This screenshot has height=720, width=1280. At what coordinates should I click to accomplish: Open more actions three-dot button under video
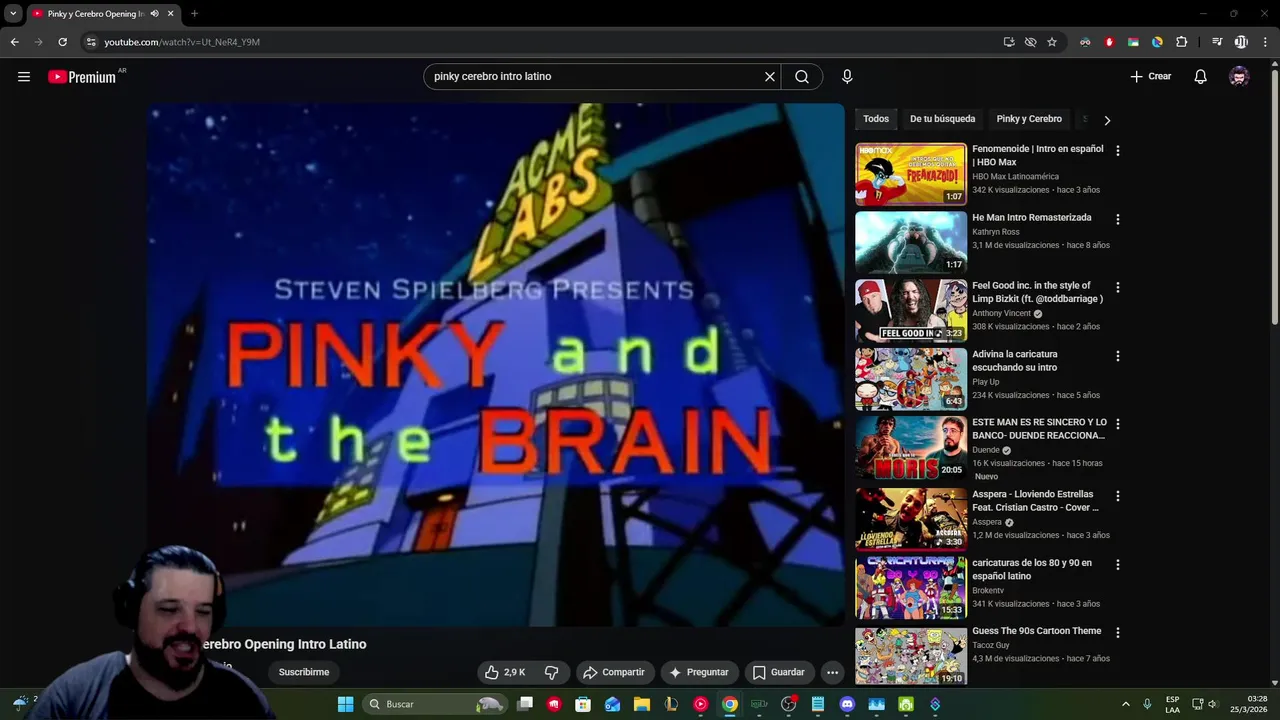[x=832, y=672]
